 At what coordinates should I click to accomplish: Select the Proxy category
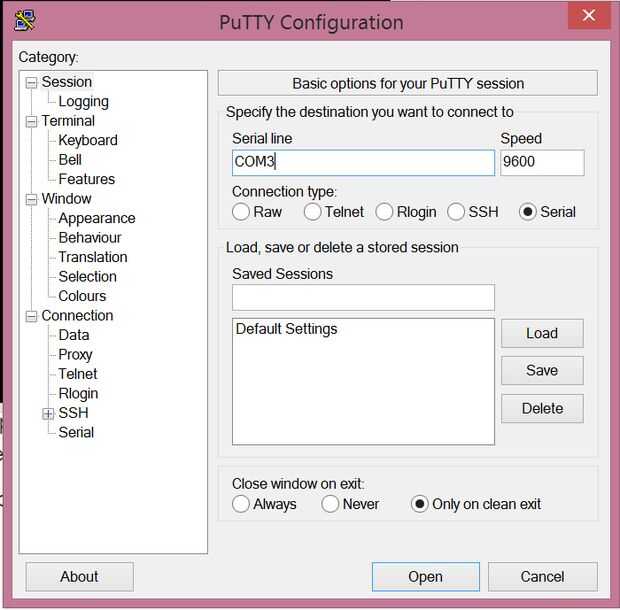(75, 354)
